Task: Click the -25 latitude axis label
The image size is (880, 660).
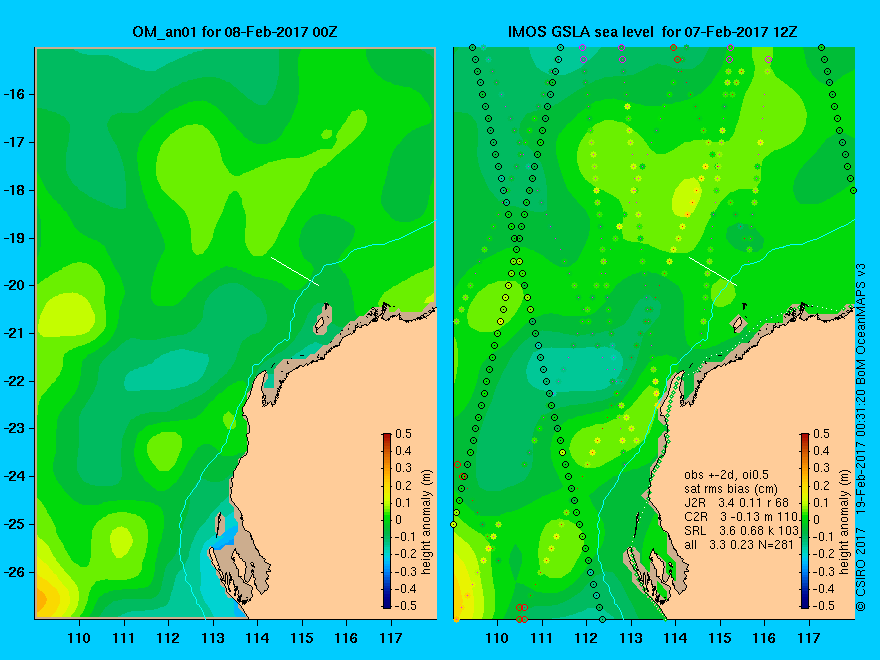Action: [13, 524]
